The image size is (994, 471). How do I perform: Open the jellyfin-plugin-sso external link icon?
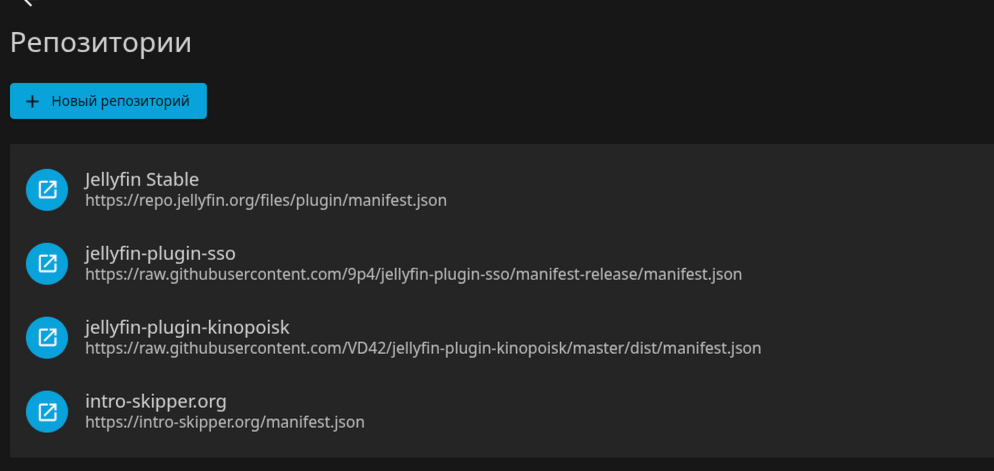coord(47,263)
